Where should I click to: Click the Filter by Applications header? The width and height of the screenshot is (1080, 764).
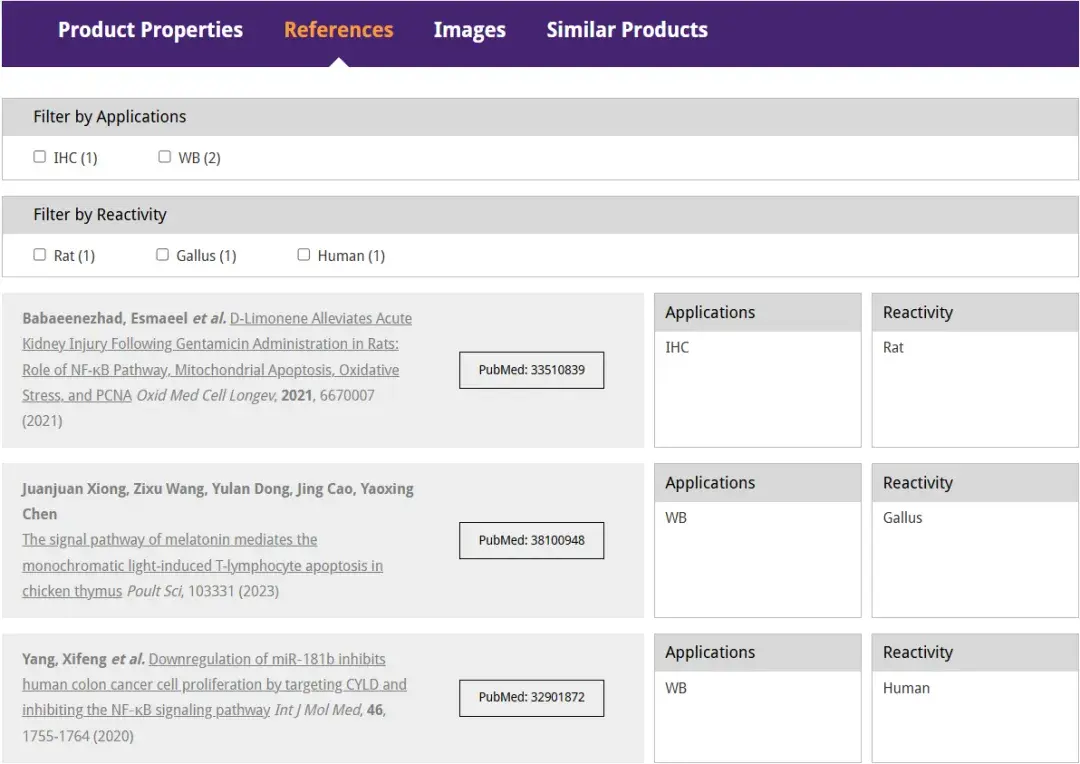click(110, 117)
